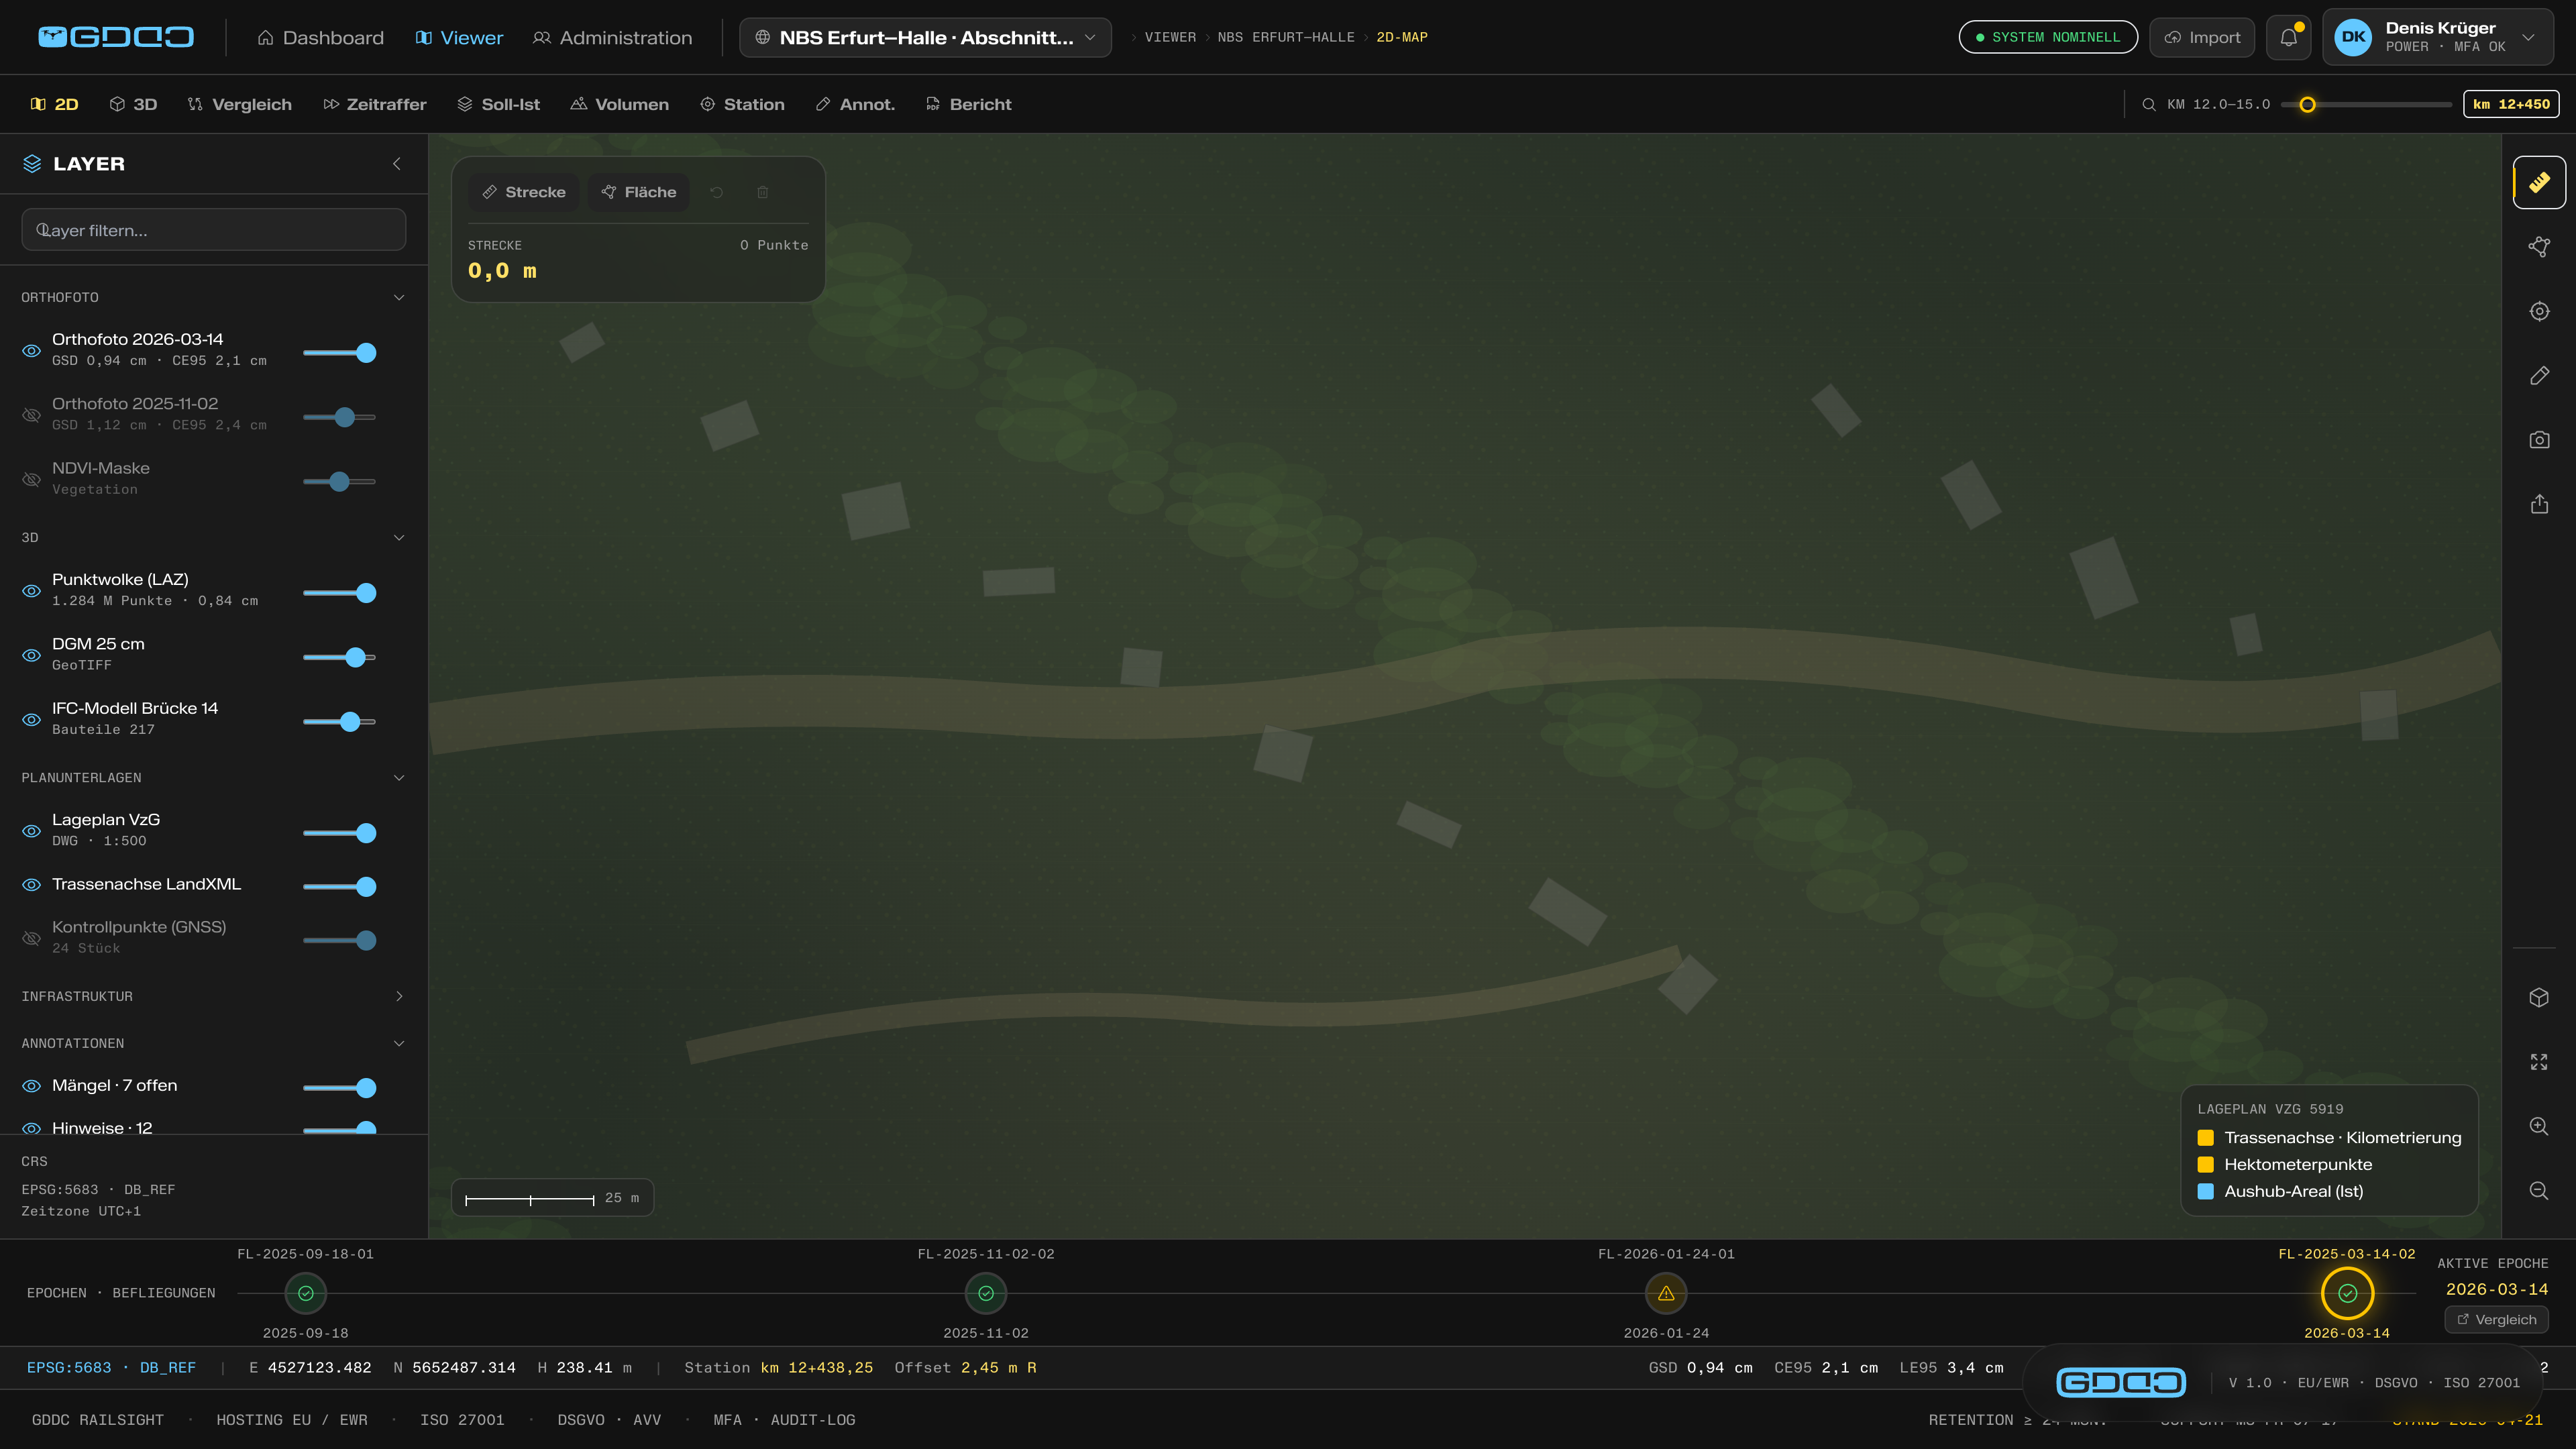
Task: Select epoch marker FL-2025-09-18-01
Action: click(x=306, y=1293)
